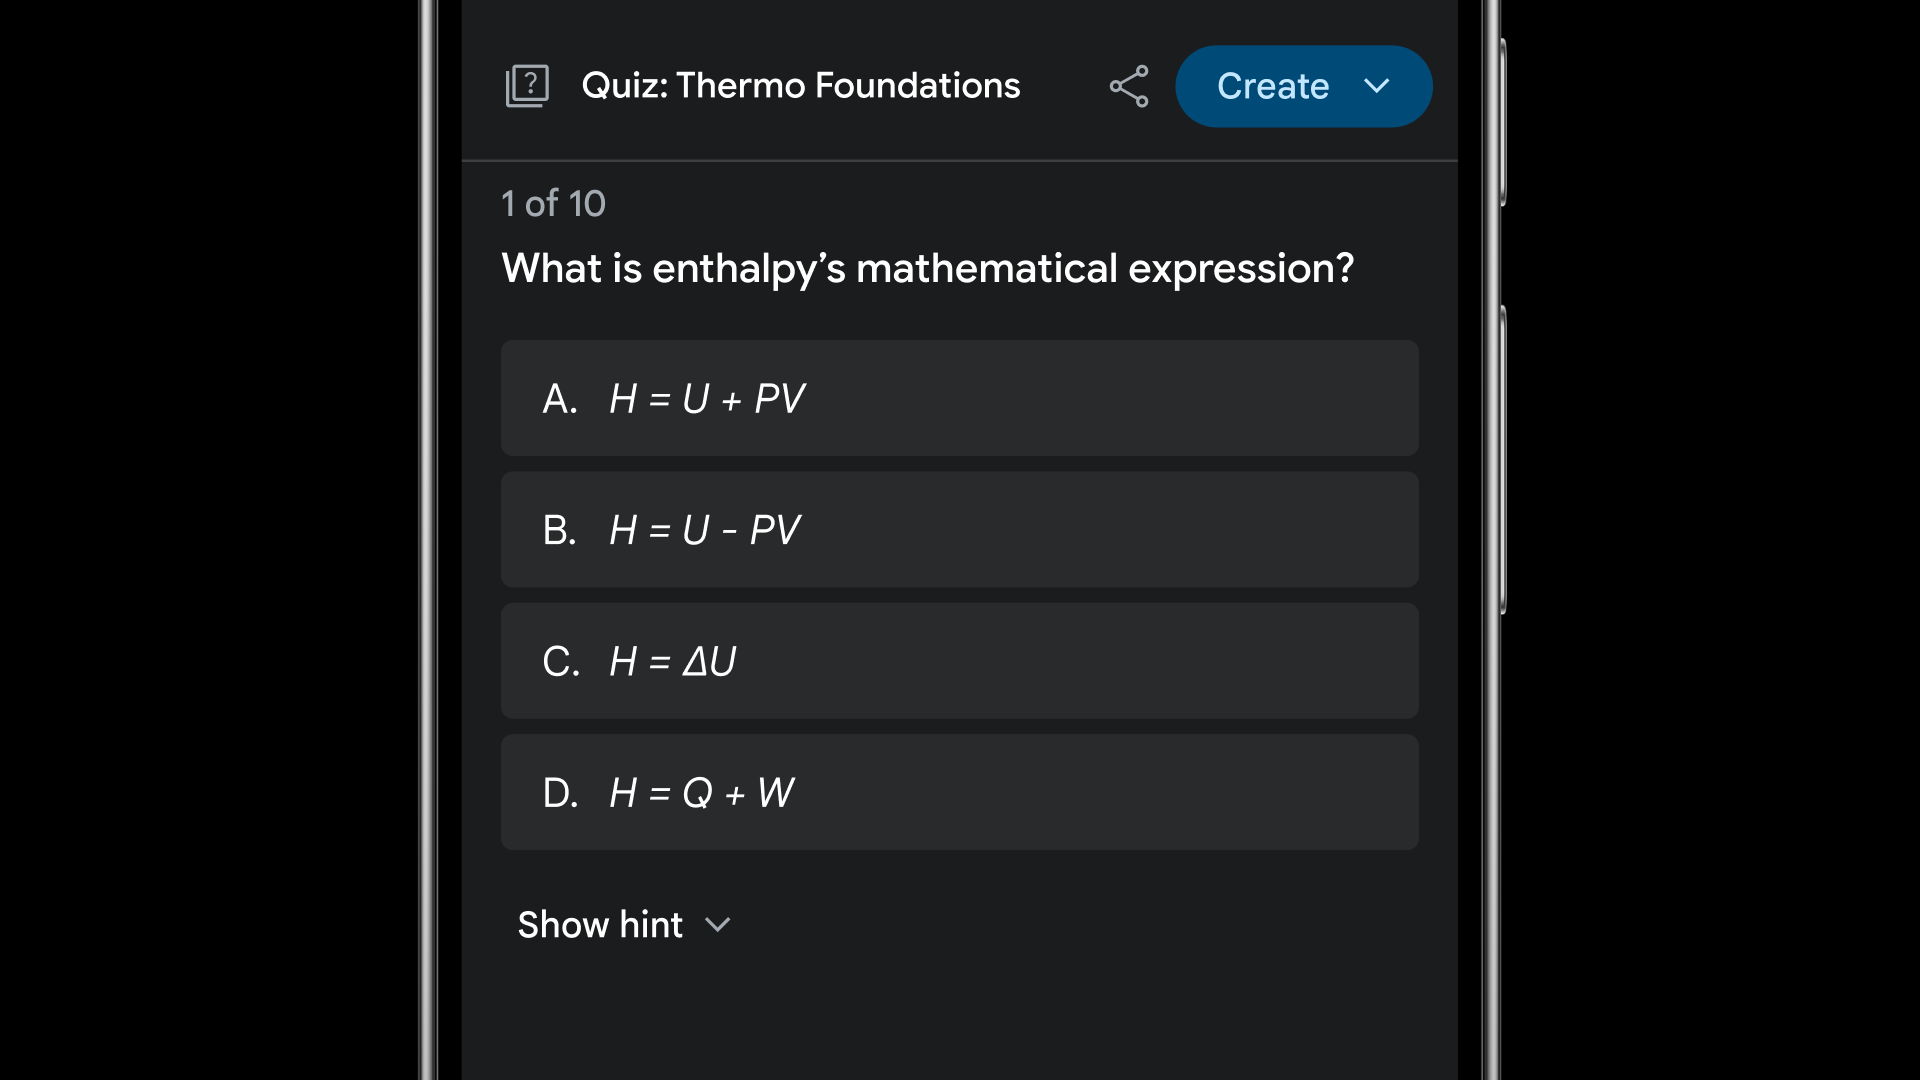
Task: Click the Create button
Action: (x=1303, y=86)
